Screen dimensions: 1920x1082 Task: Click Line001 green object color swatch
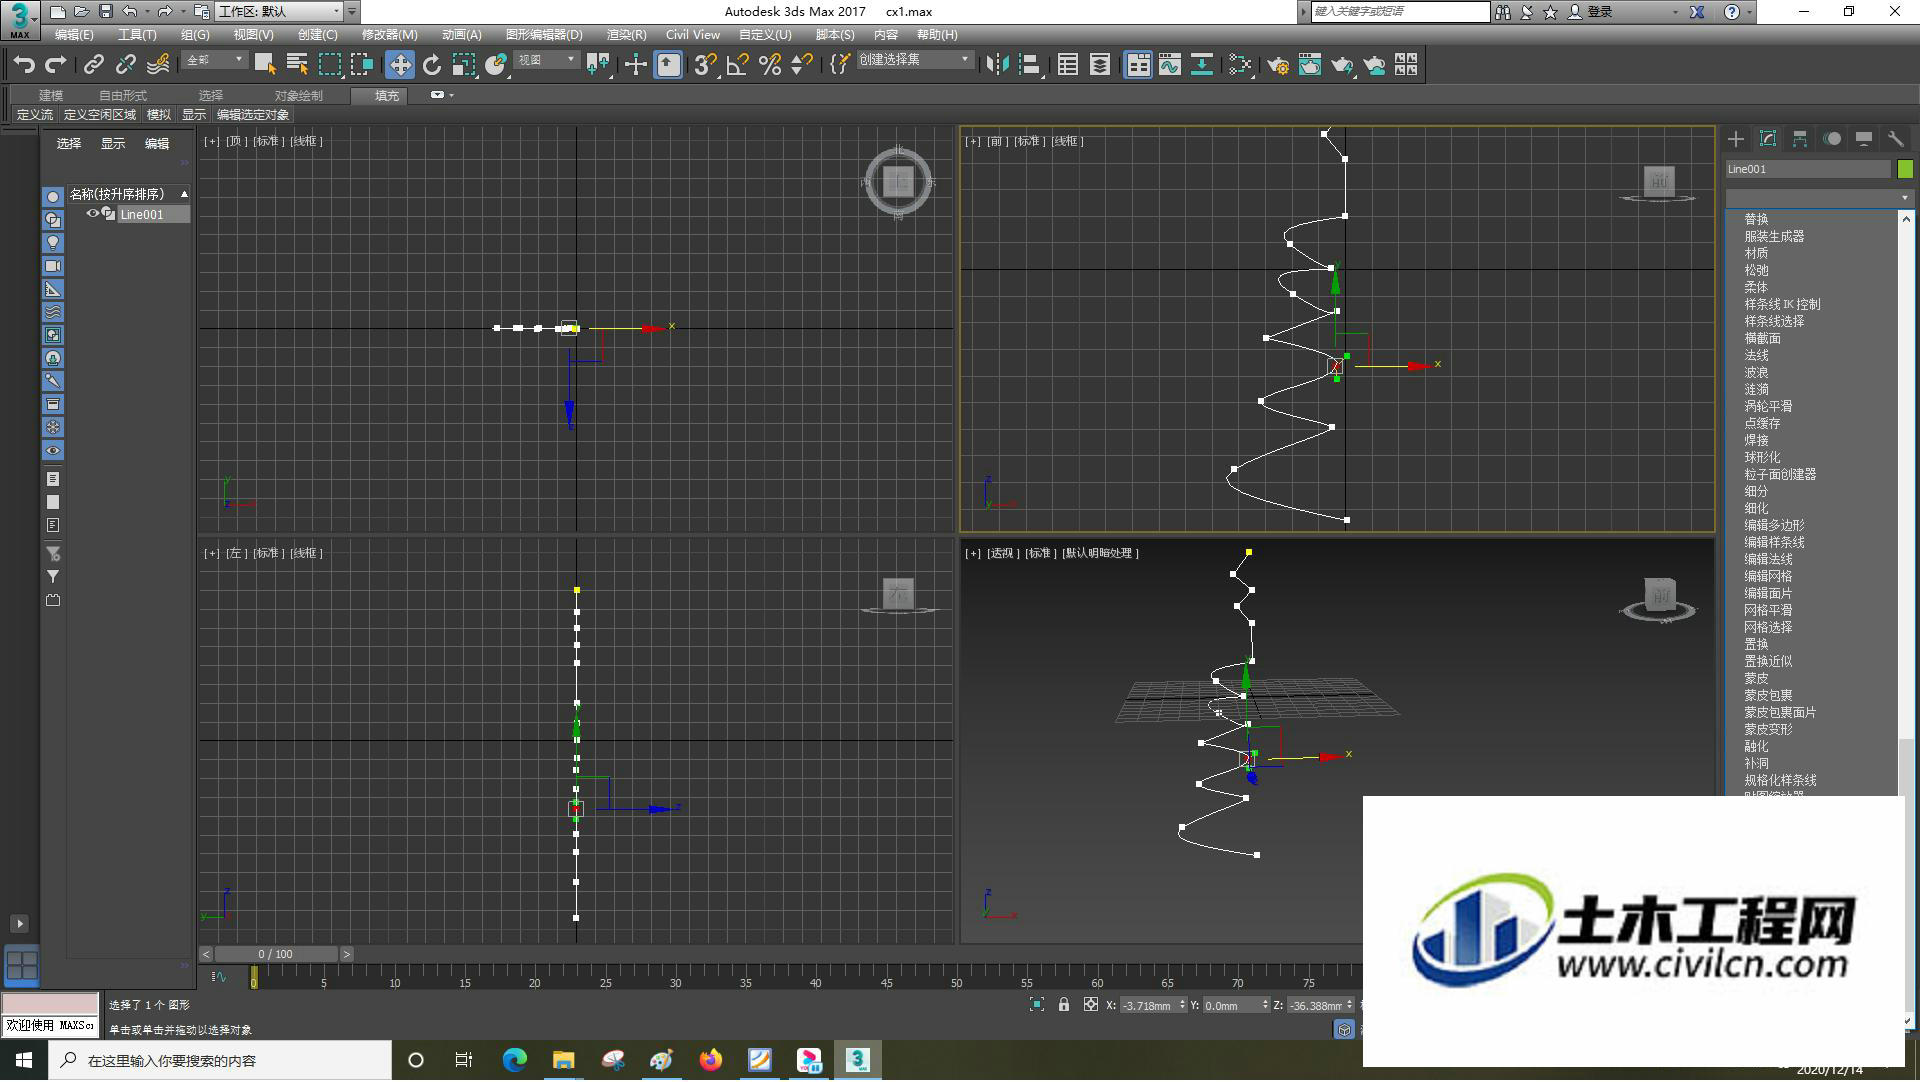(x=1905, y=169)
